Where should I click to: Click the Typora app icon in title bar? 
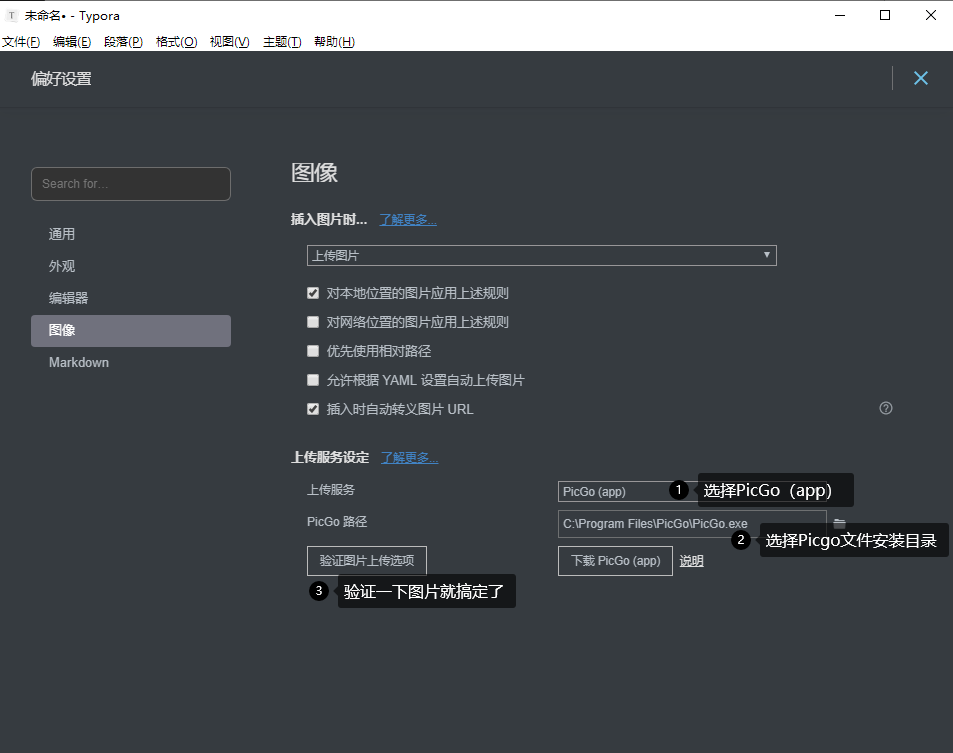click(12, 16)
